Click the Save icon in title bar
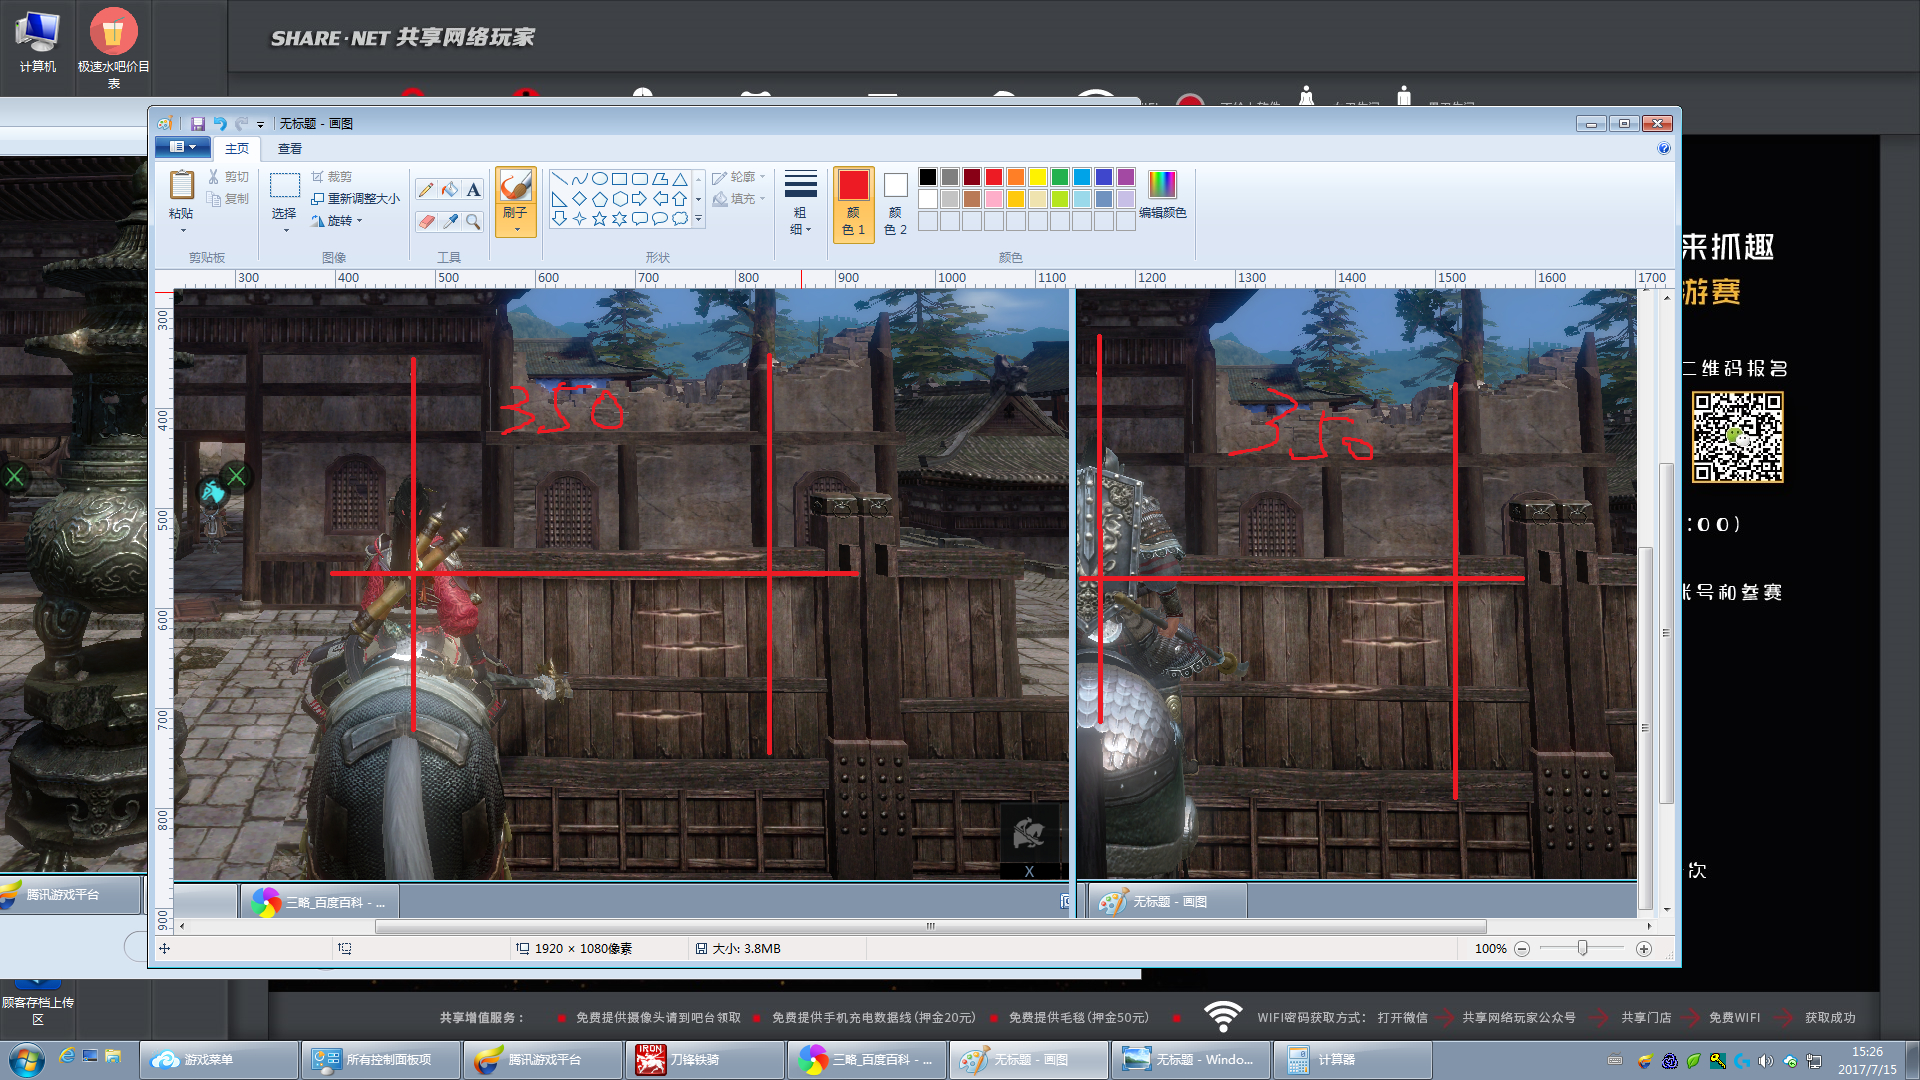The height and width of the screenshot is (1080, 1920). point(198,124)
